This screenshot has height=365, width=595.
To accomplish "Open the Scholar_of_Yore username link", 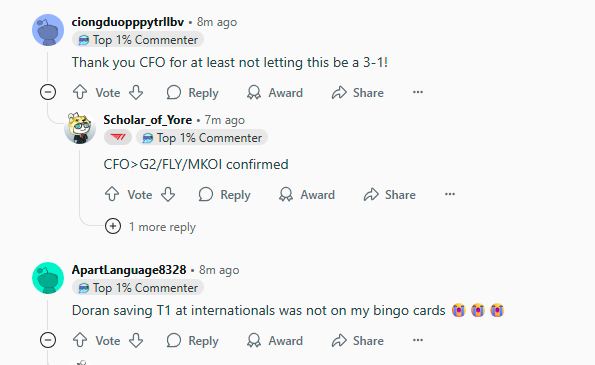I will pos(148,120).
